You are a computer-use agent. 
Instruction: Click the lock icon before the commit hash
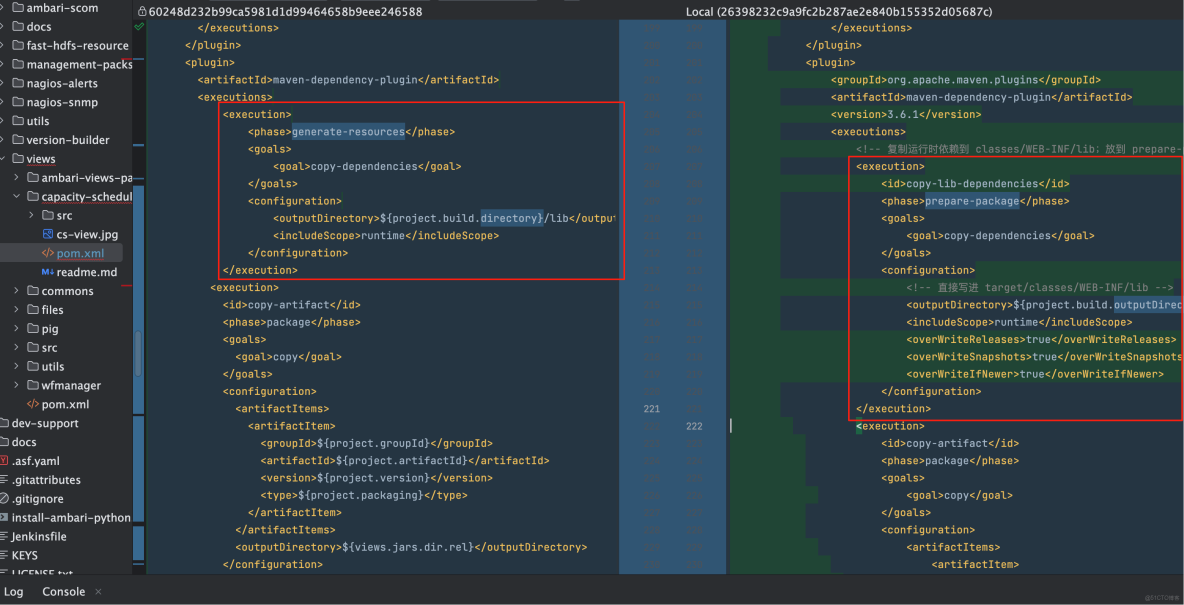(x=142, y=12)
